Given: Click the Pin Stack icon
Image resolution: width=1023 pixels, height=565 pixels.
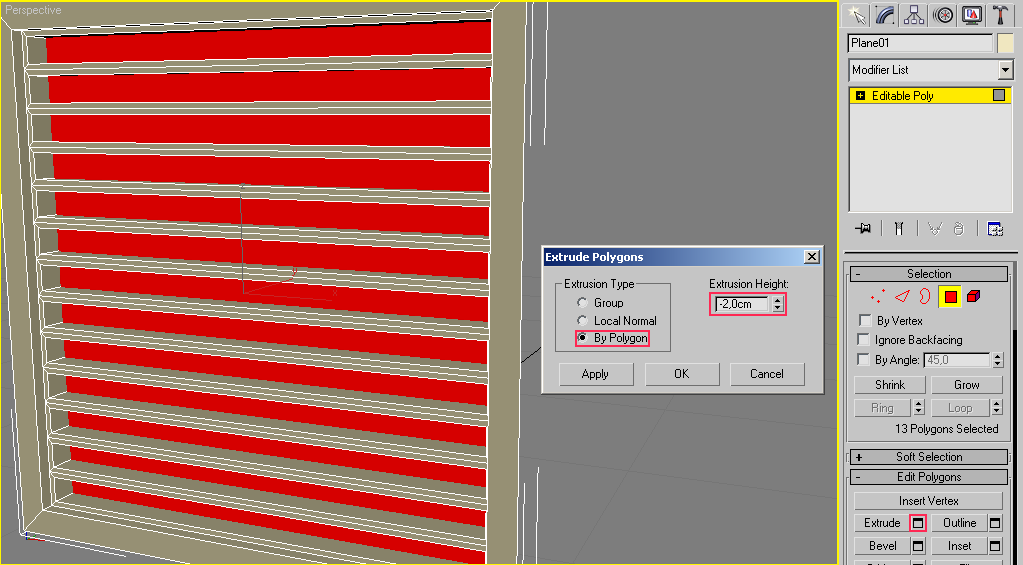Looking at the screenshot, I should (x=864, y=228).
